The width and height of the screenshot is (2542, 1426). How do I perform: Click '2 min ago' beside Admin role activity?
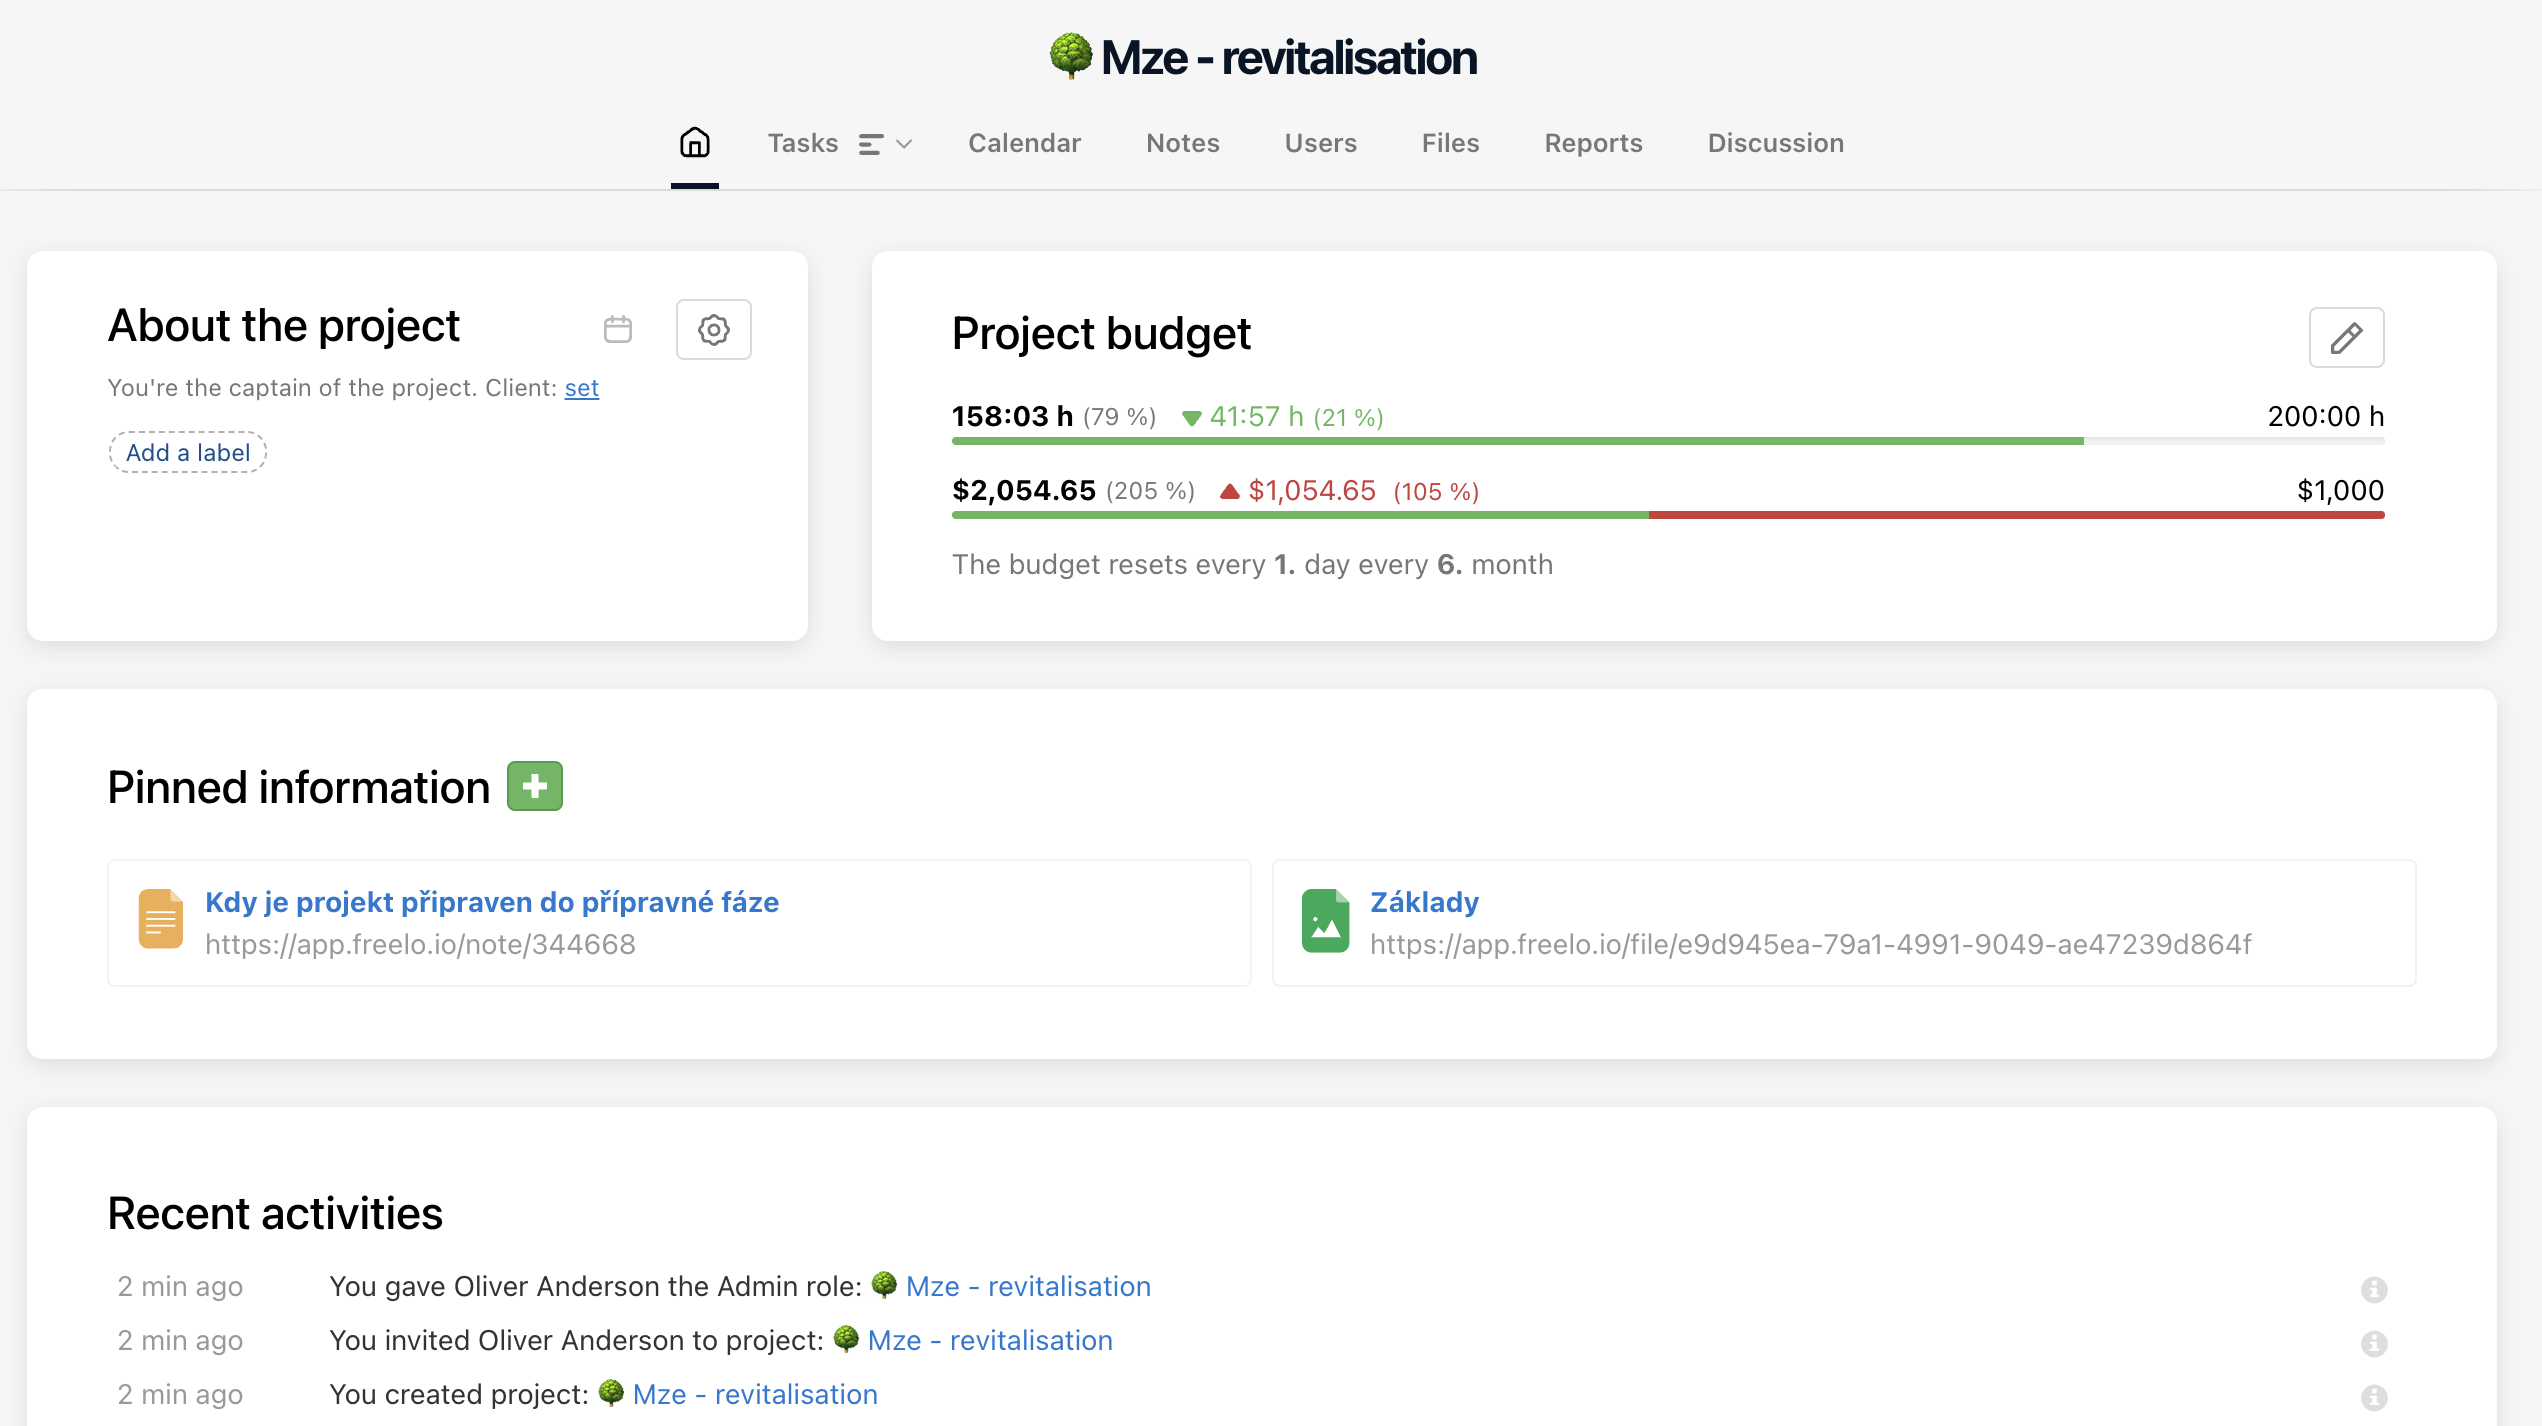coord(180,1286)
